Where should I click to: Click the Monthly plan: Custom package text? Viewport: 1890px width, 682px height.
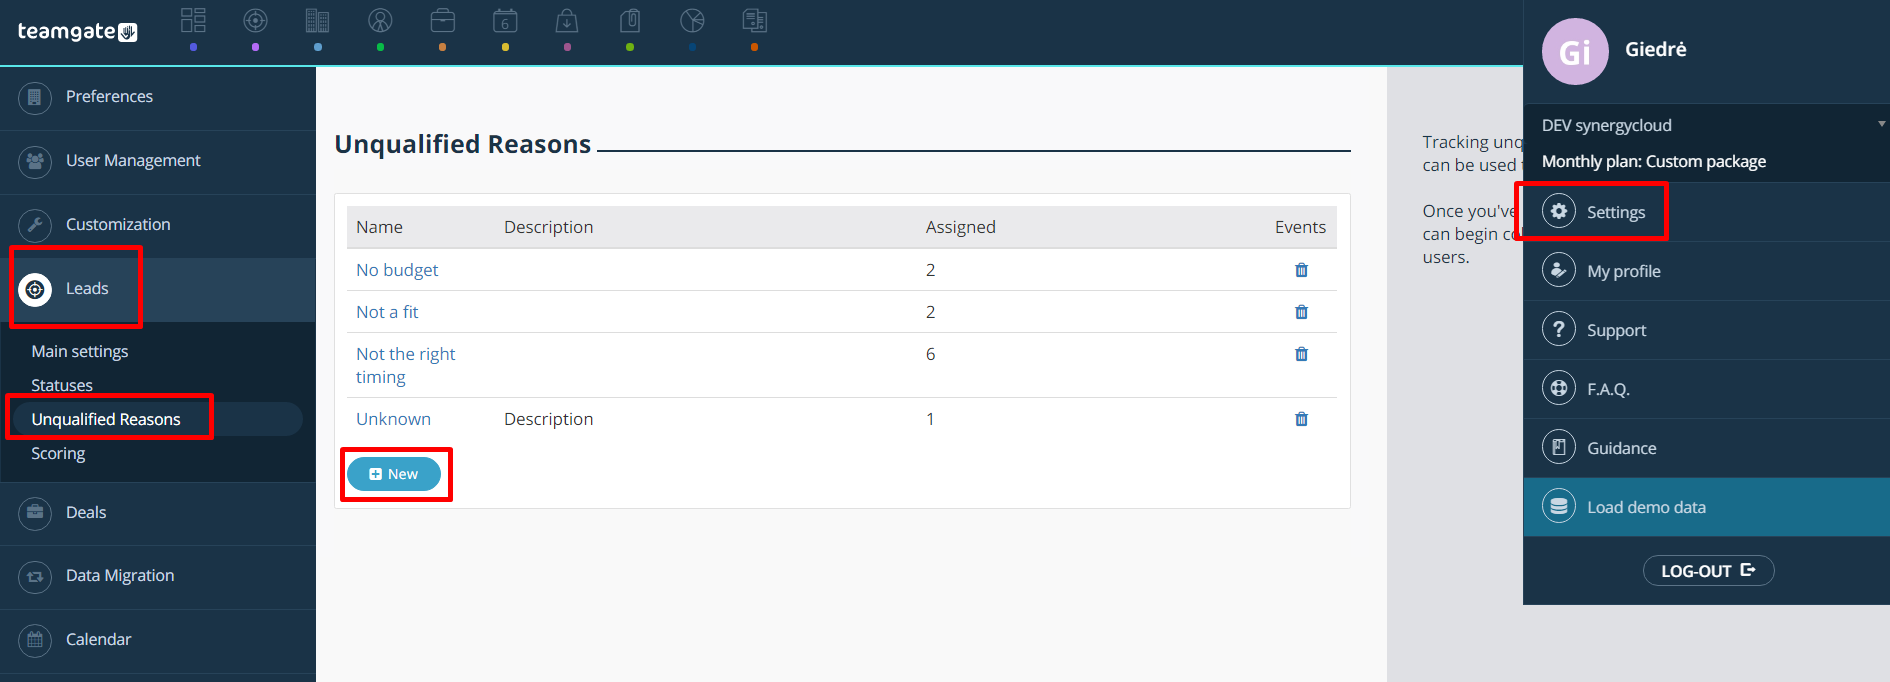coord(1654,161)
